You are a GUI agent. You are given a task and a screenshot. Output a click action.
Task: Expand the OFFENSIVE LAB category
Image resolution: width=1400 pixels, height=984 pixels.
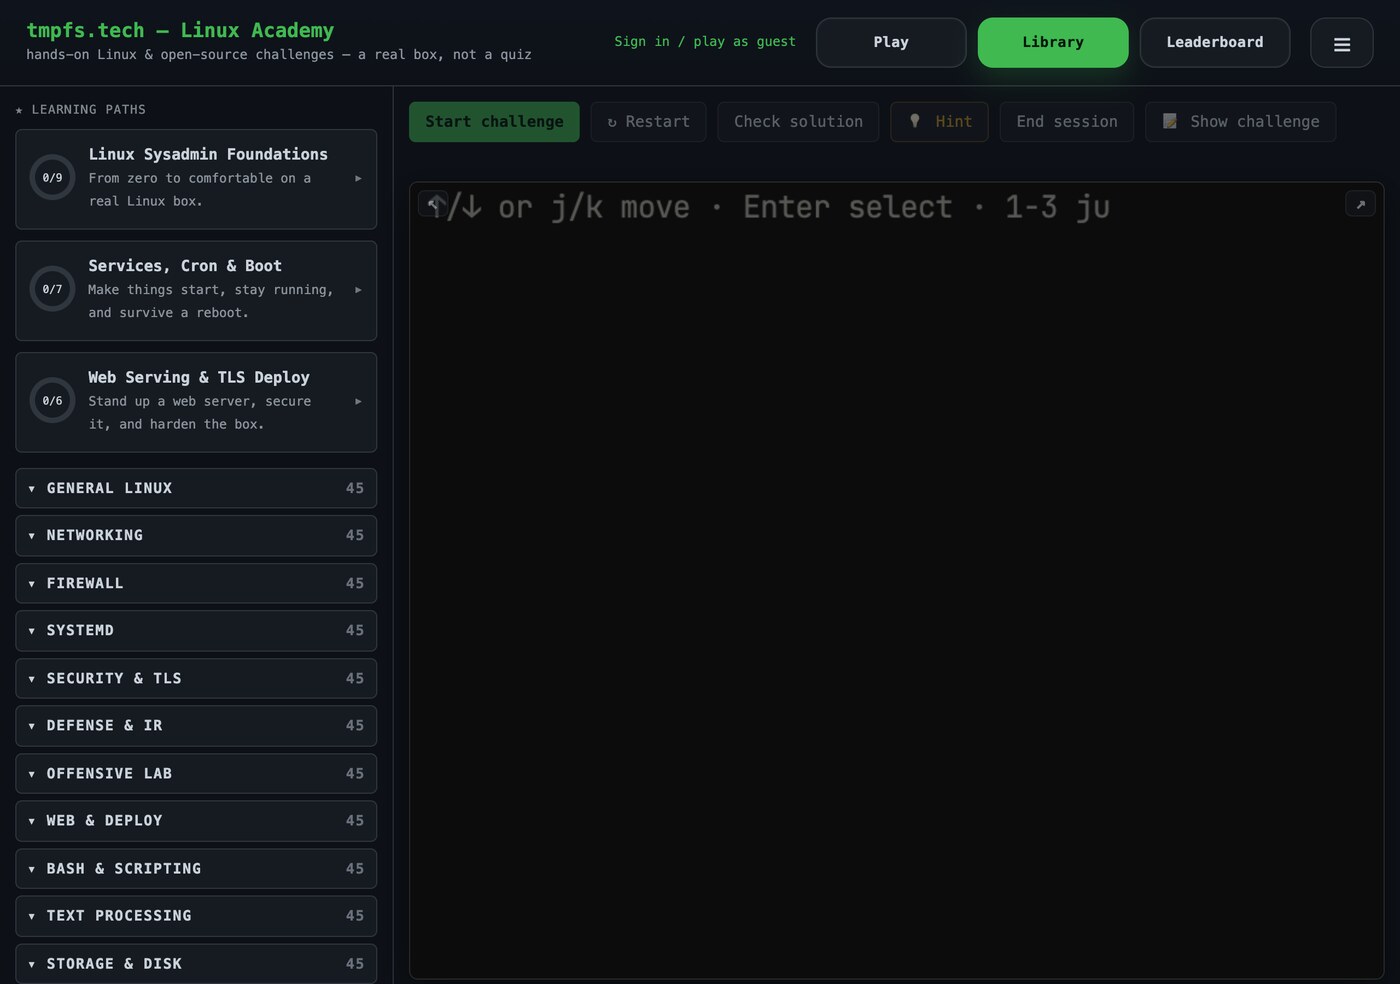pyautogui.click(x=196, y=774)
